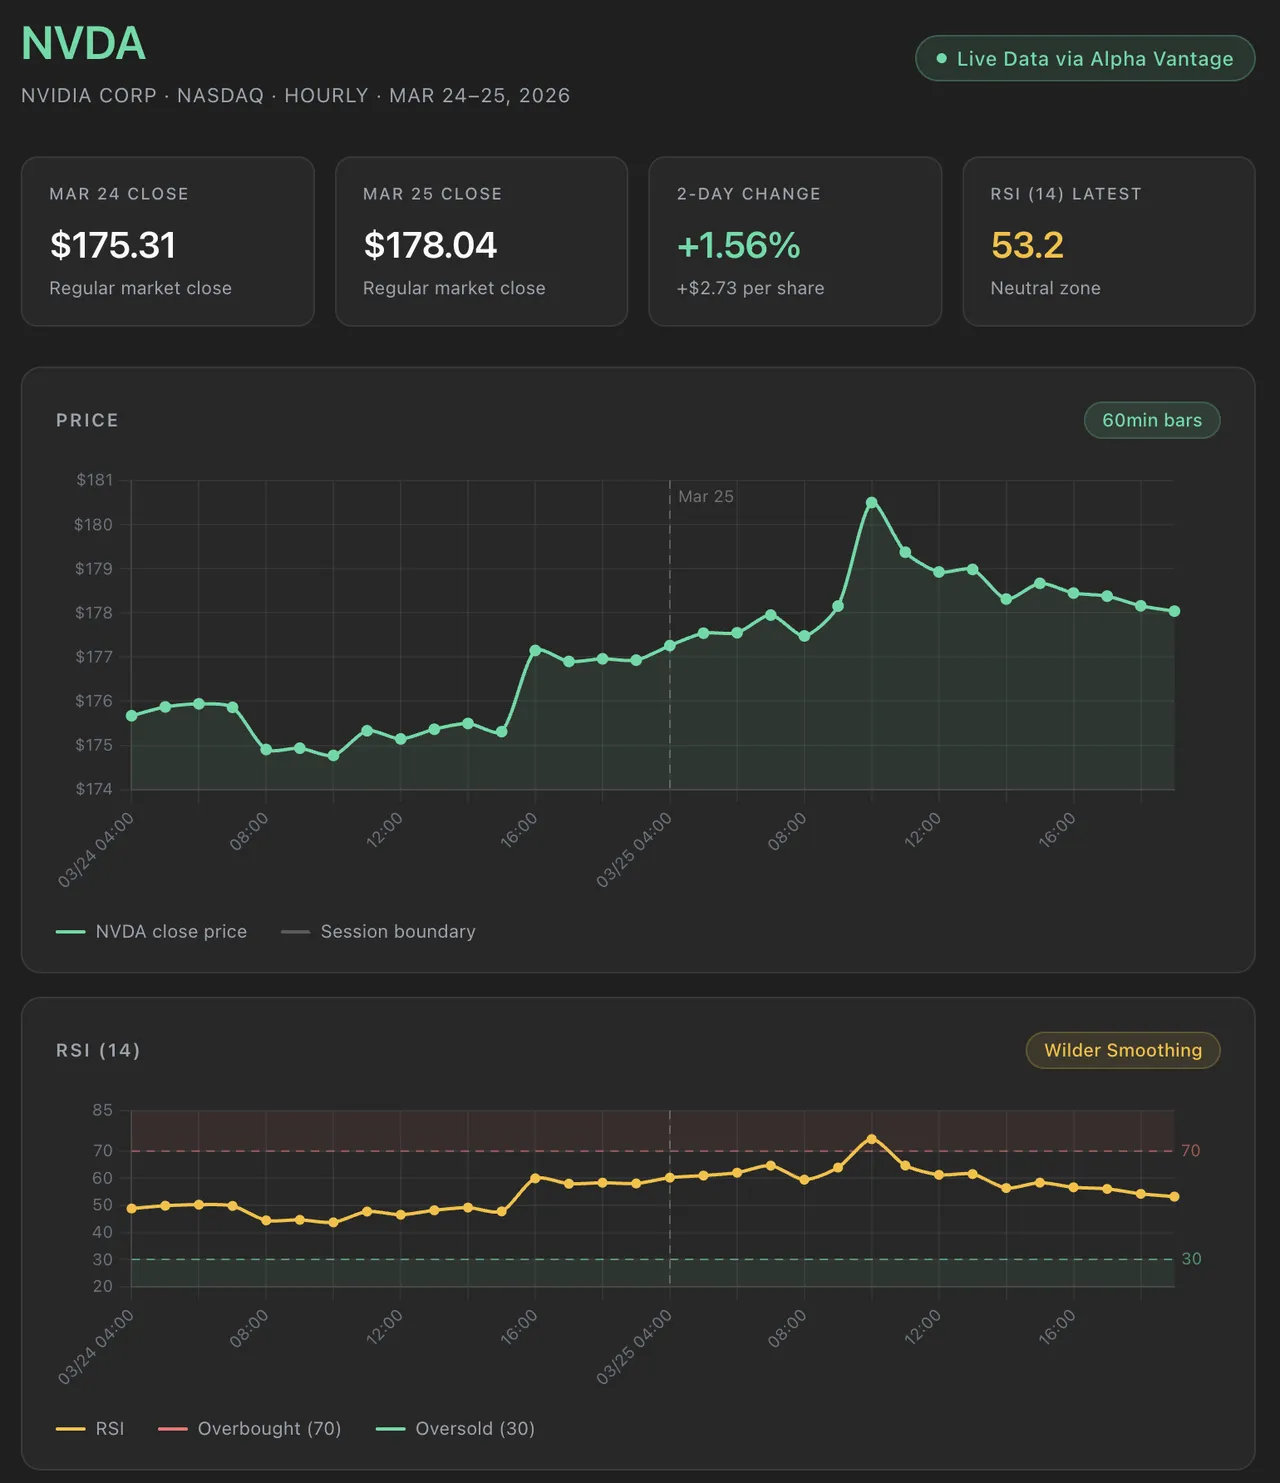Image resolution: width=1280 pixels, height=1483 pixels.
Task: Click the 20 RSI axis label
Action: [x=103, y=1287]
